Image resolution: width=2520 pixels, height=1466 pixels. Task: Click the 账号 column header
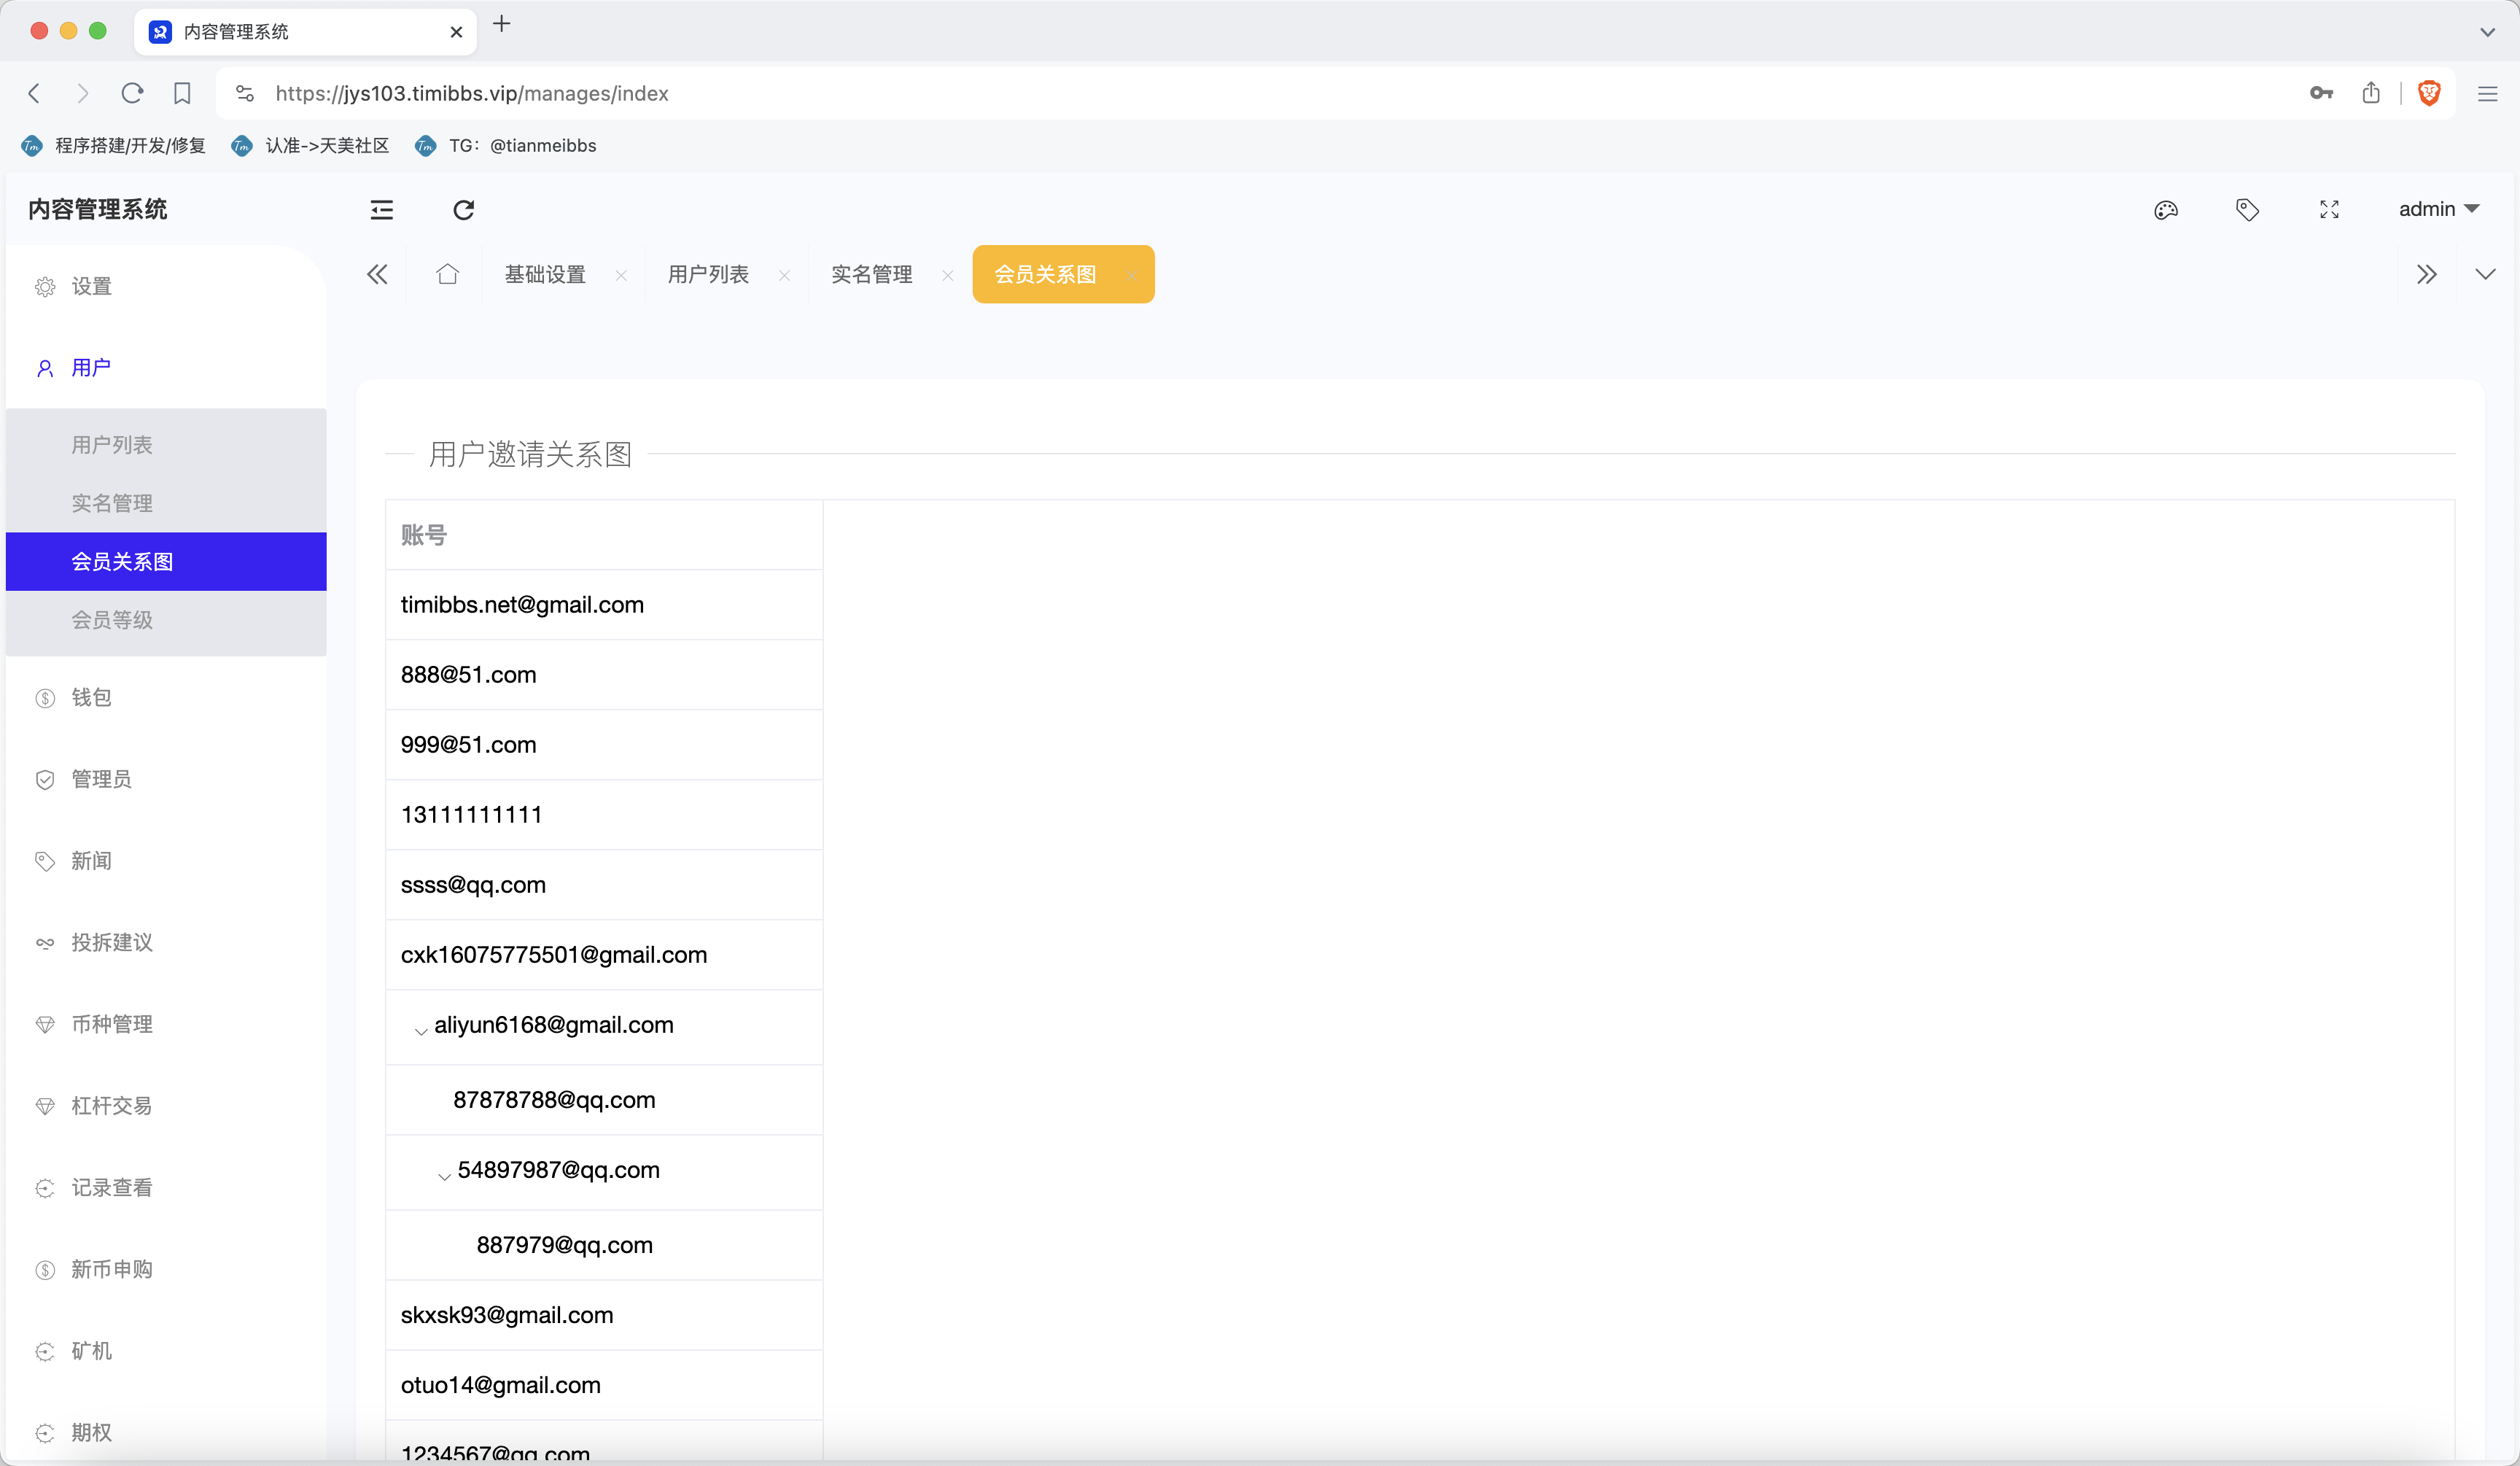click(x=604, y=535)
